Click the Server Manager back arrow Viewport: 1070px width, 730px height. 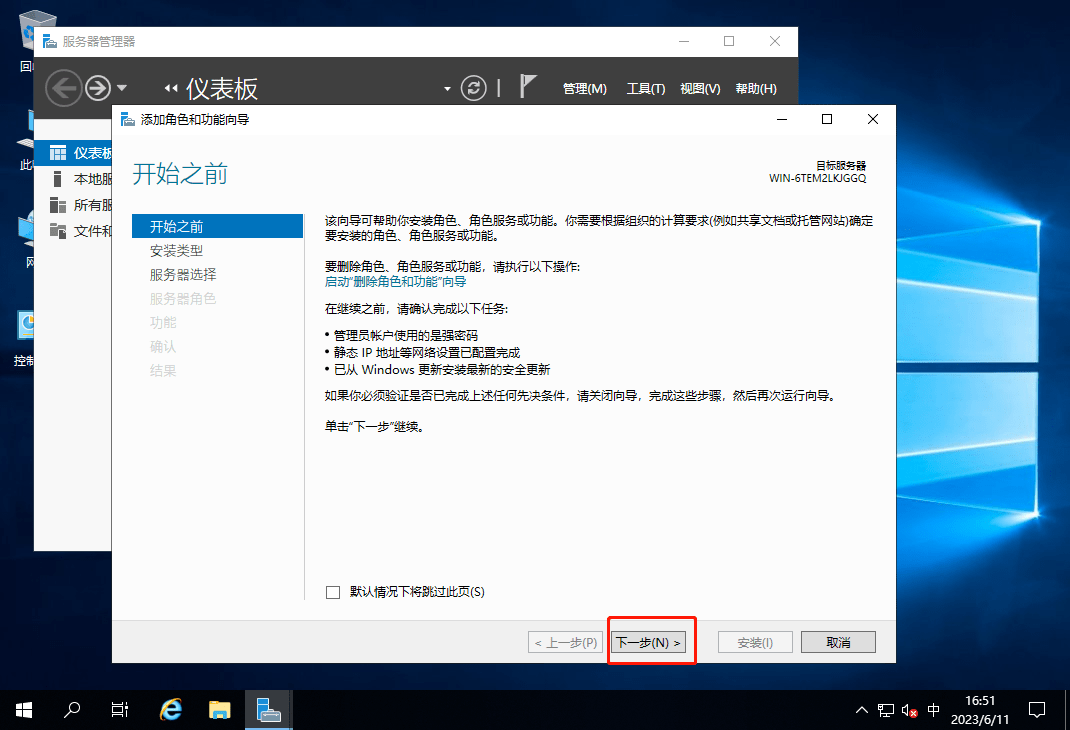[63, 88]
